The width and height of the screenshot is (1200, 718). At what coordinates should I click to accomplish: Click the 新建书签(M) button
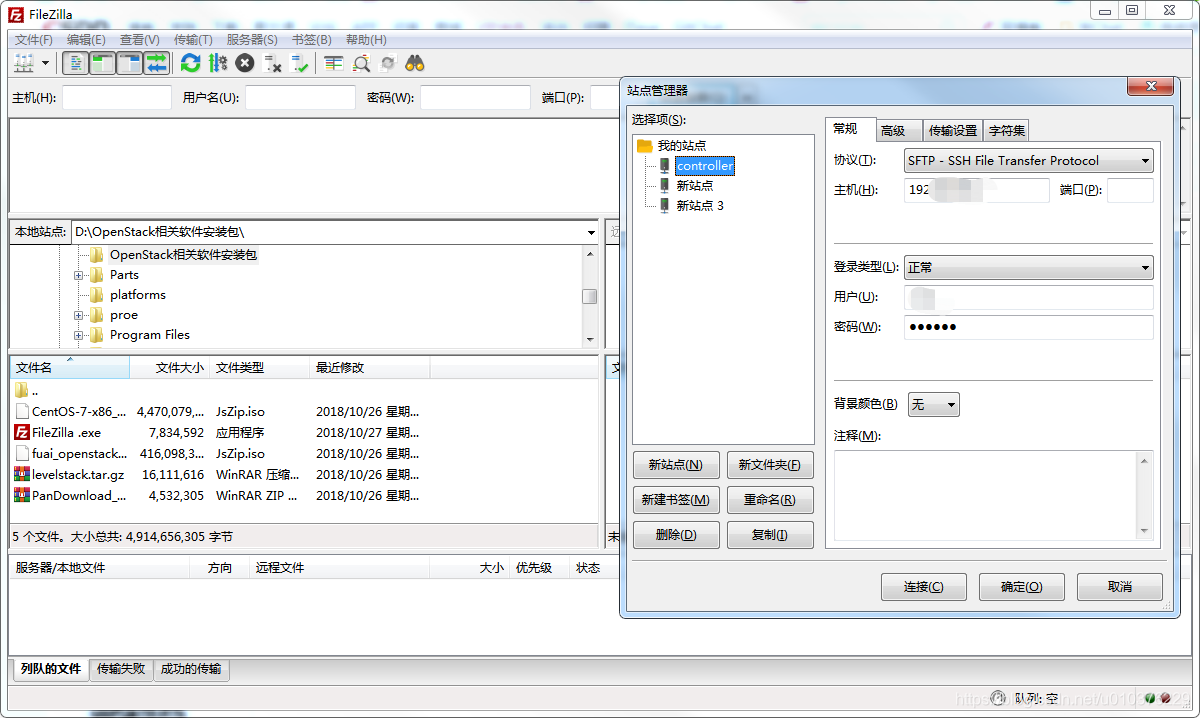(x=676, y=500)
